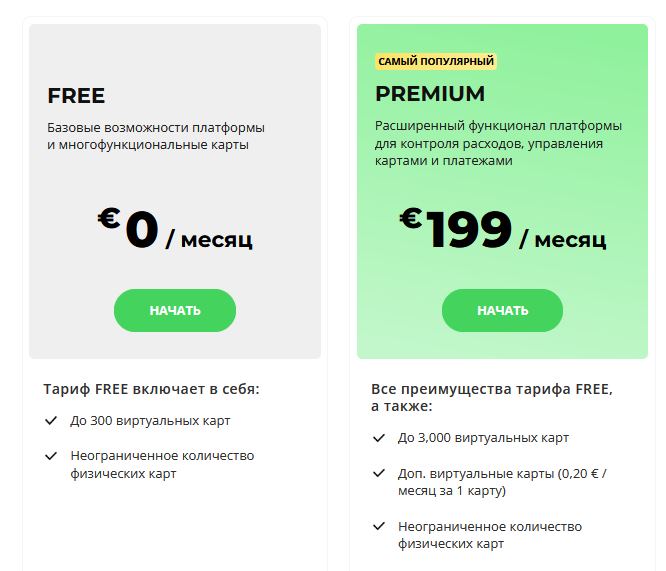Click the checkmark beside "До 300 виртуальных карт"
Image resolution: width=666 pixels, height=571 pixels.
pos(51,421)
